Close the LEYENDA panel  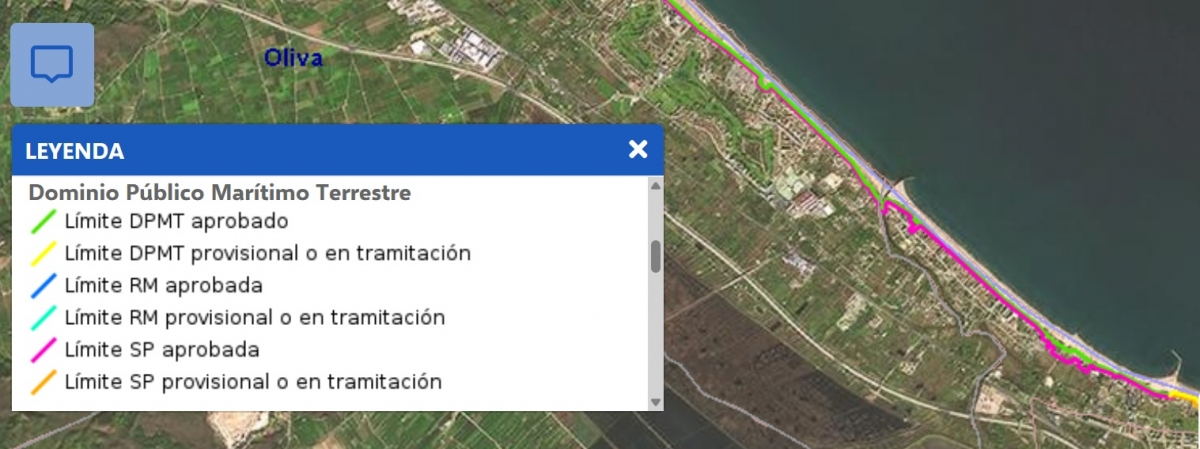[x=638, y=150]
